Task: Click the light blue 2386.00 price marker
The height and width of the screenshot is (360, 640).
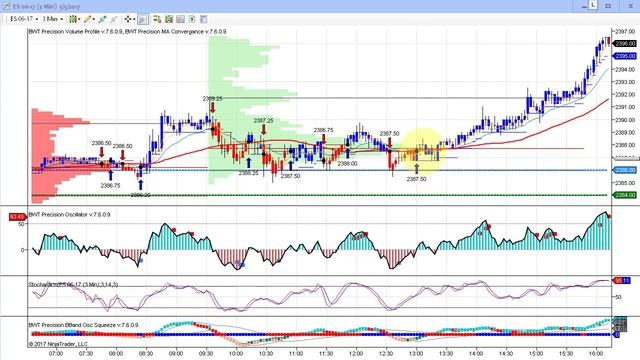Action: point(625,170)
